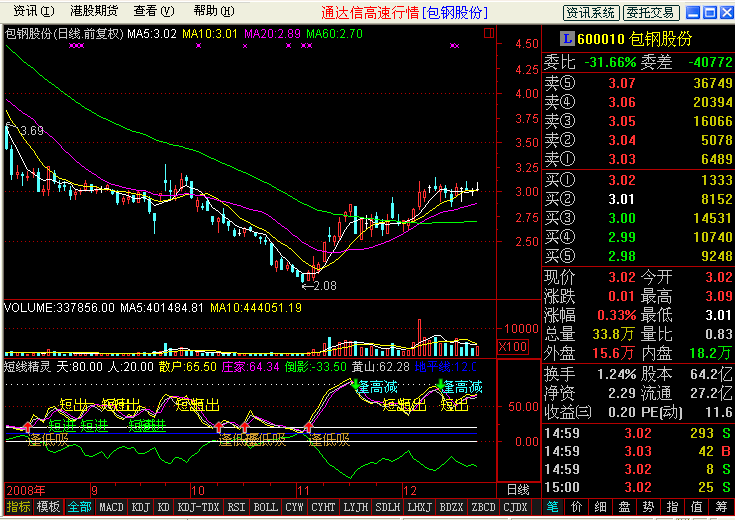Switch to the CYW indicator
This screenshot has height=520, width=735.
pyautogui.click(x=294, y=507)
